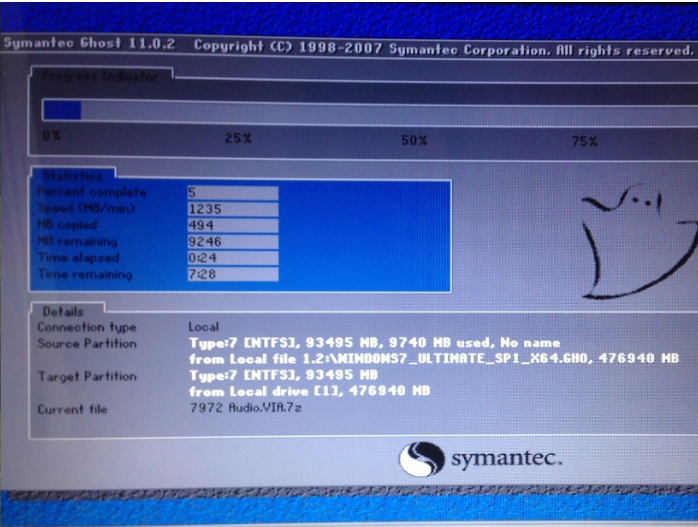Image resolution: width=698 pixels, height=527 pixels.
Task: Click the 75% progress scale marker
Action: [584, 142]
